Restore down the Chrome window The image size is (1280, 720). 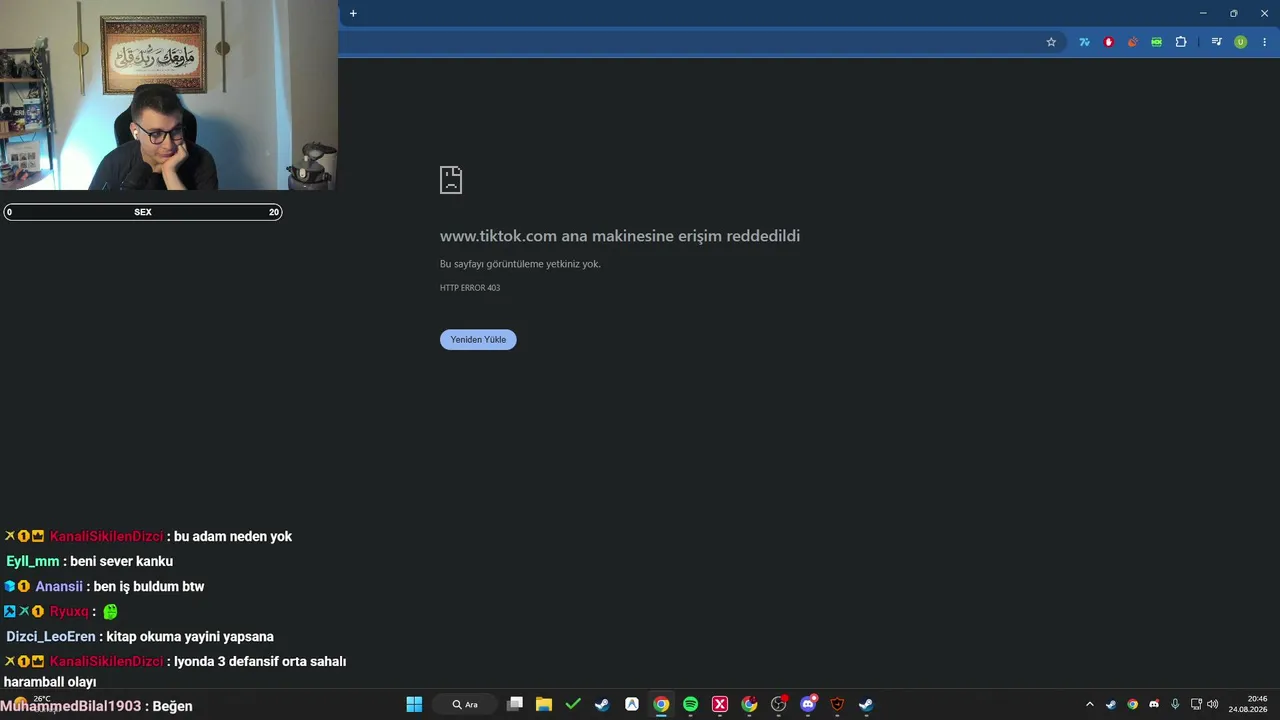tap(1233, 13)
